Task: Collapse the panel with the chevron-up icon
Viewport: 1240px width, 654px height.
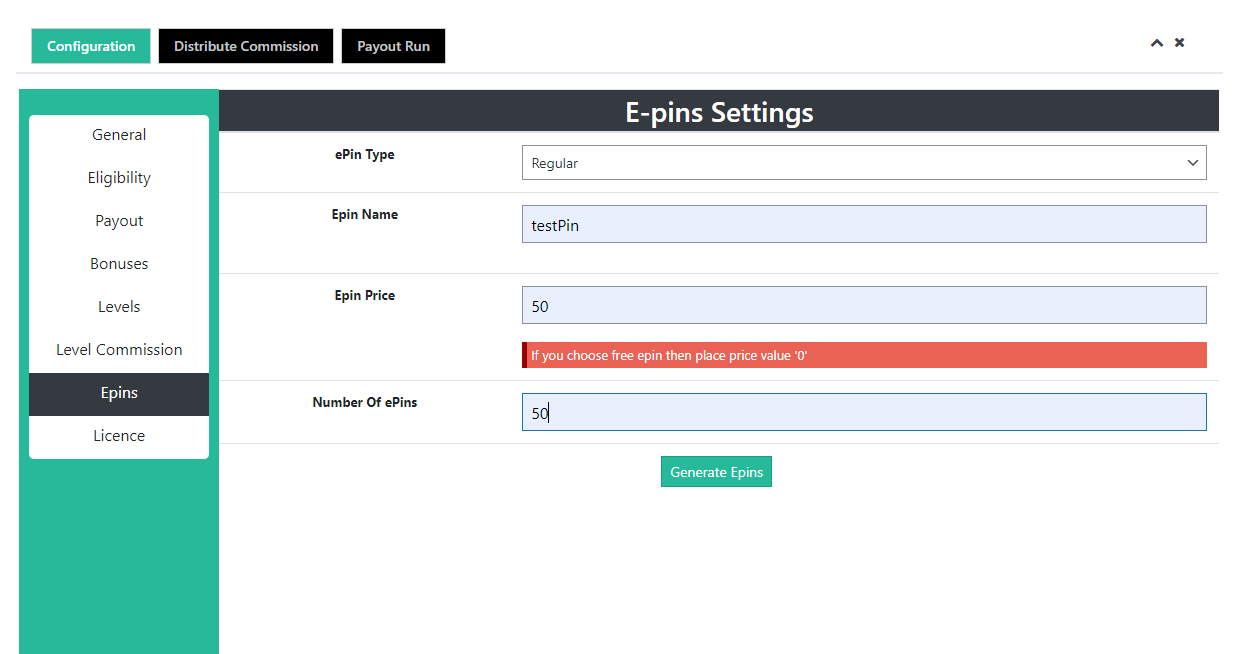Action: (1156, 43)
